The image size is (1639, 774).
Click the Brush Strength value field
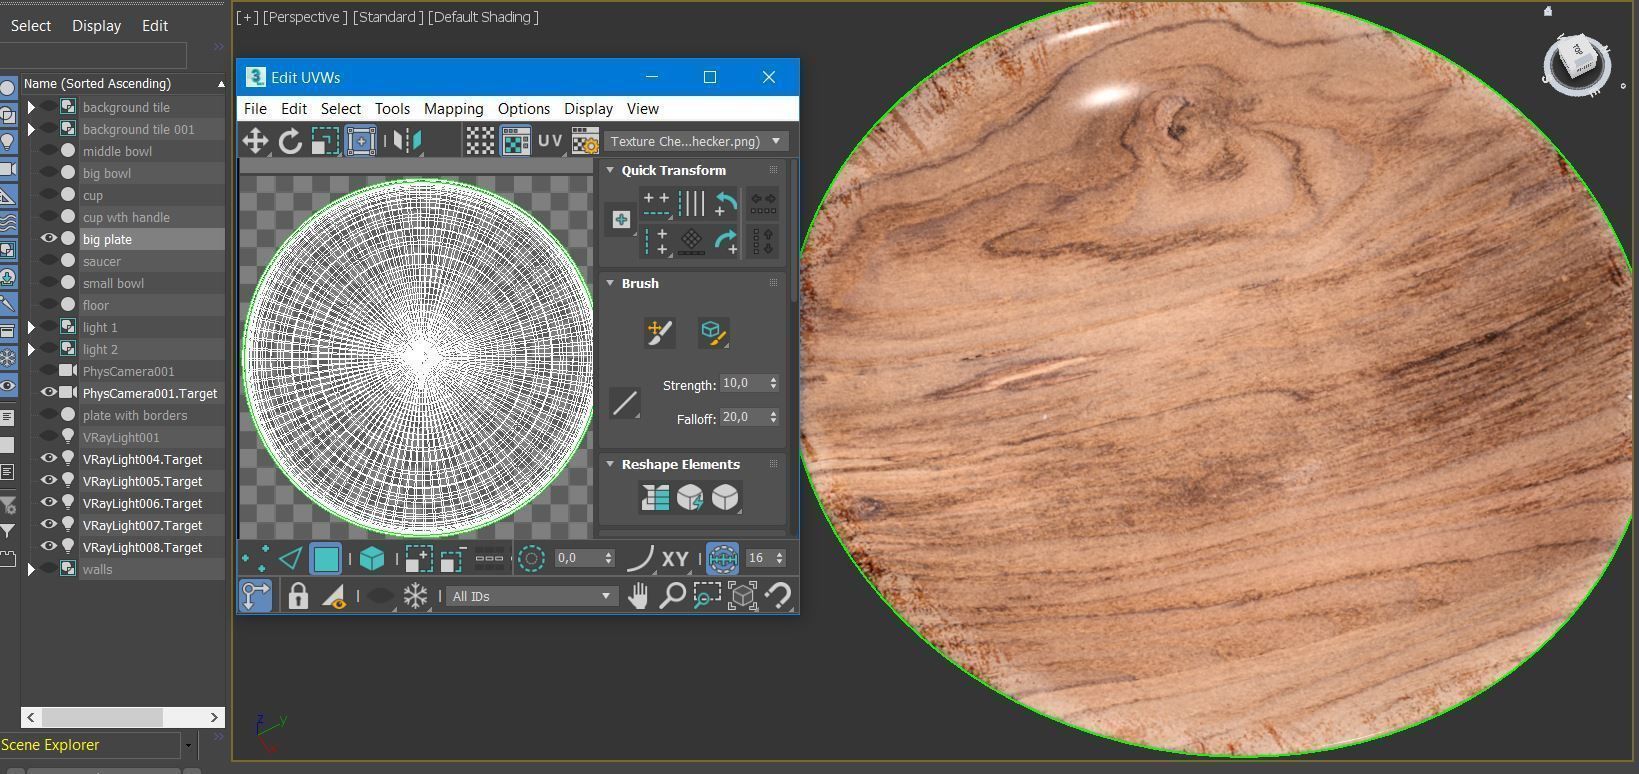(x=743, y=384)
